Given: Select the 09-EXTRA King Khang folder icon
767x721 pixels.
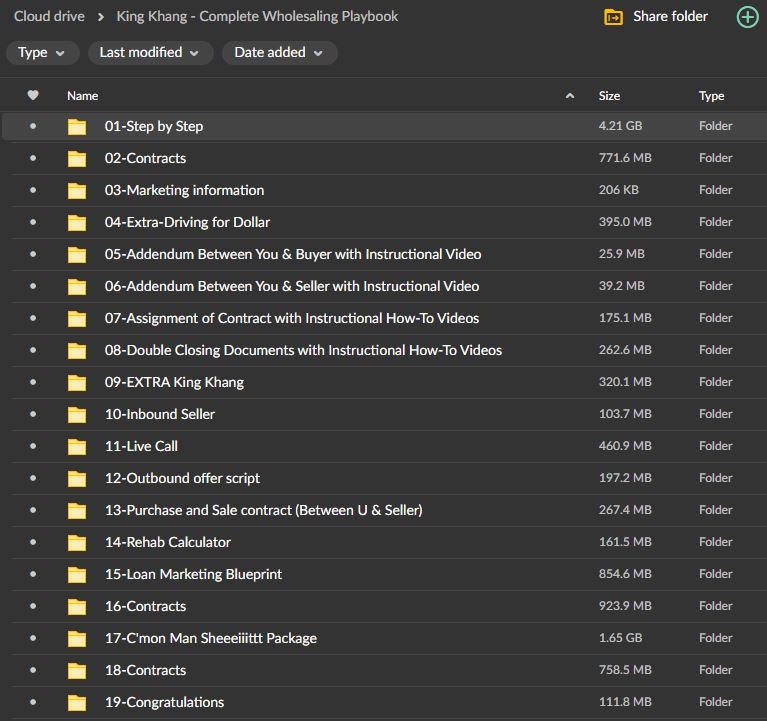Looking at the screenshot, I should pos(77,383).
